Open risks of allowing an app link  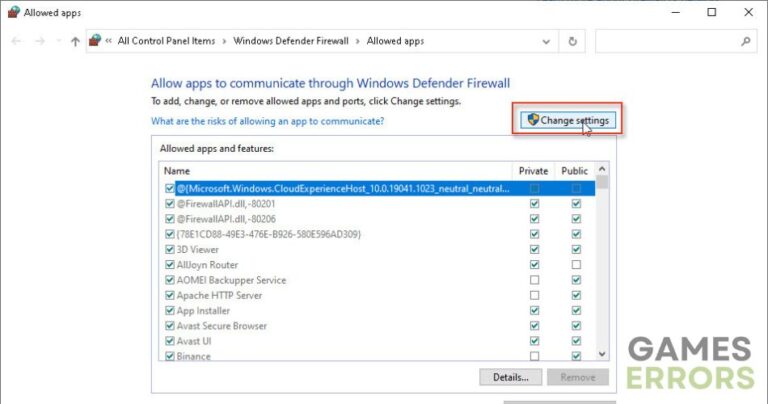pyautogui.click(x=267, y=121)
